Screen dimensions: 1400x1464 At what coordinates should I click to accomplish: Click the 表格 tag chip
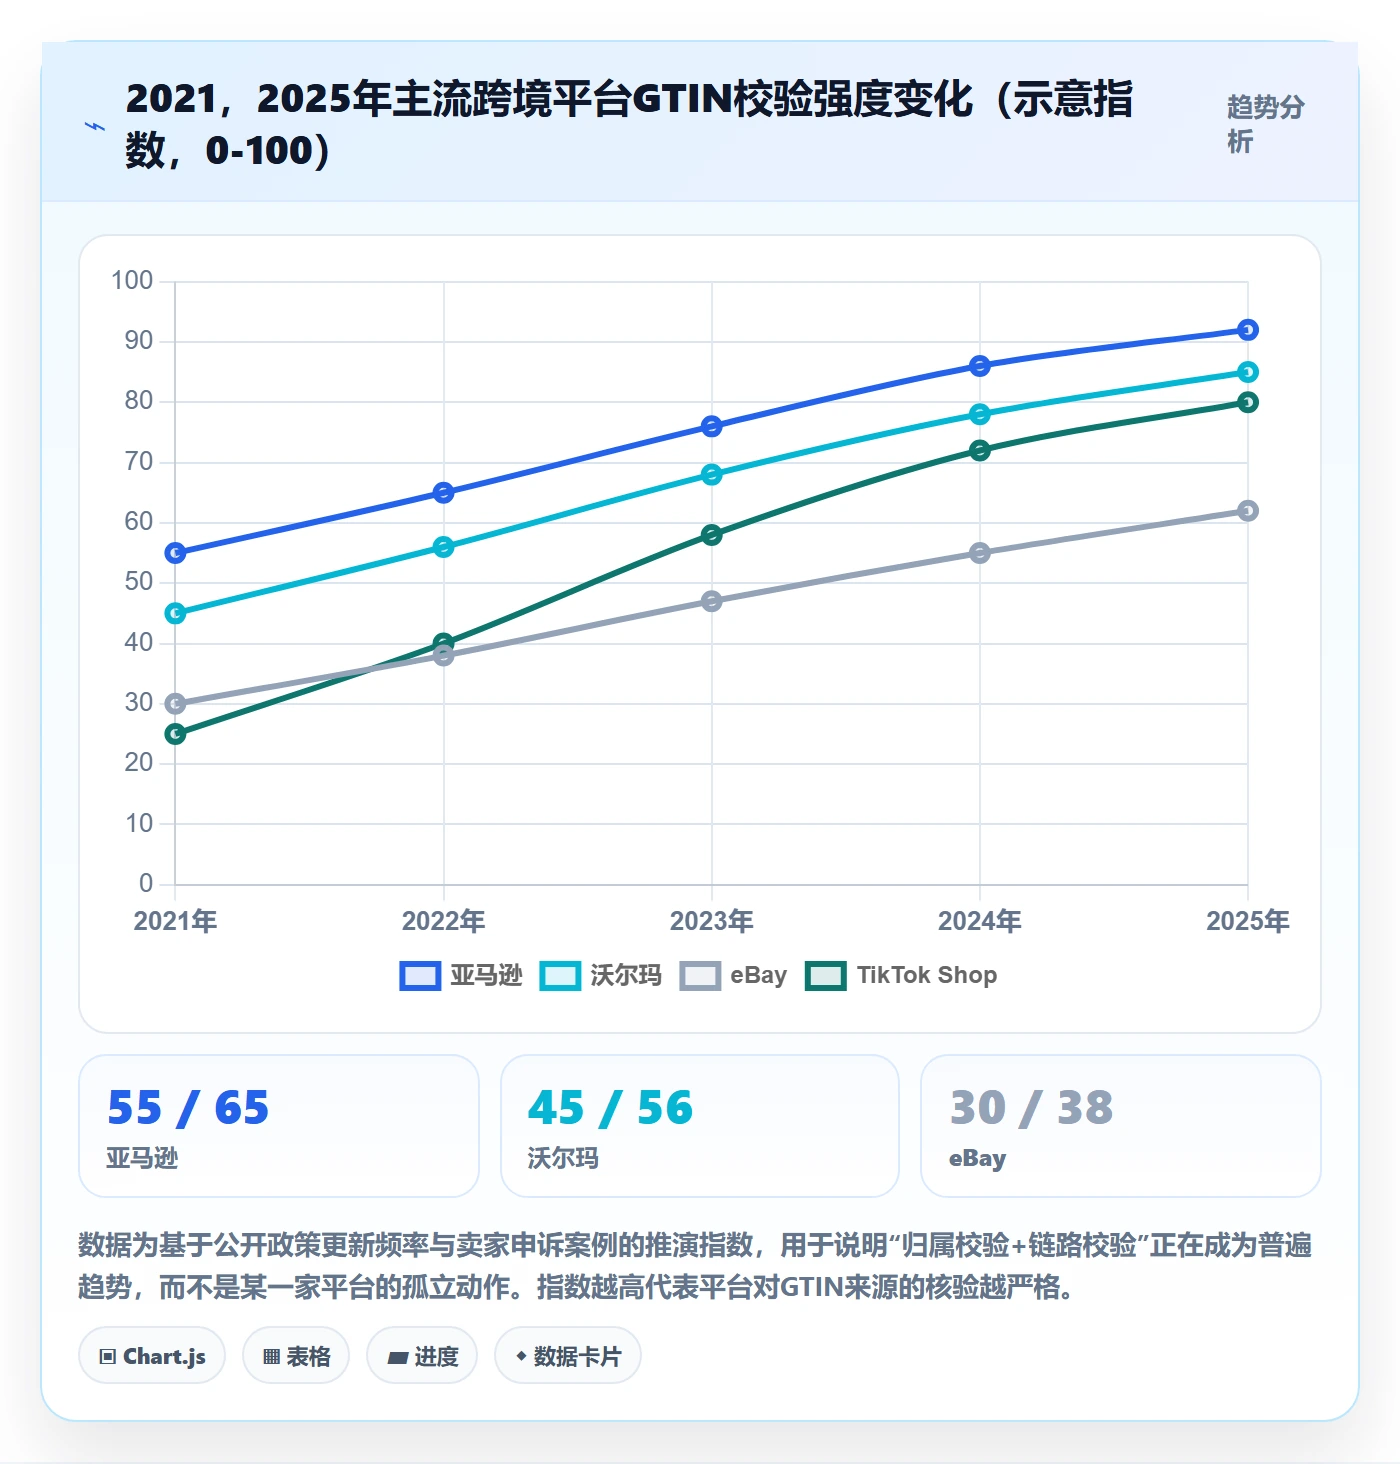296,1356
